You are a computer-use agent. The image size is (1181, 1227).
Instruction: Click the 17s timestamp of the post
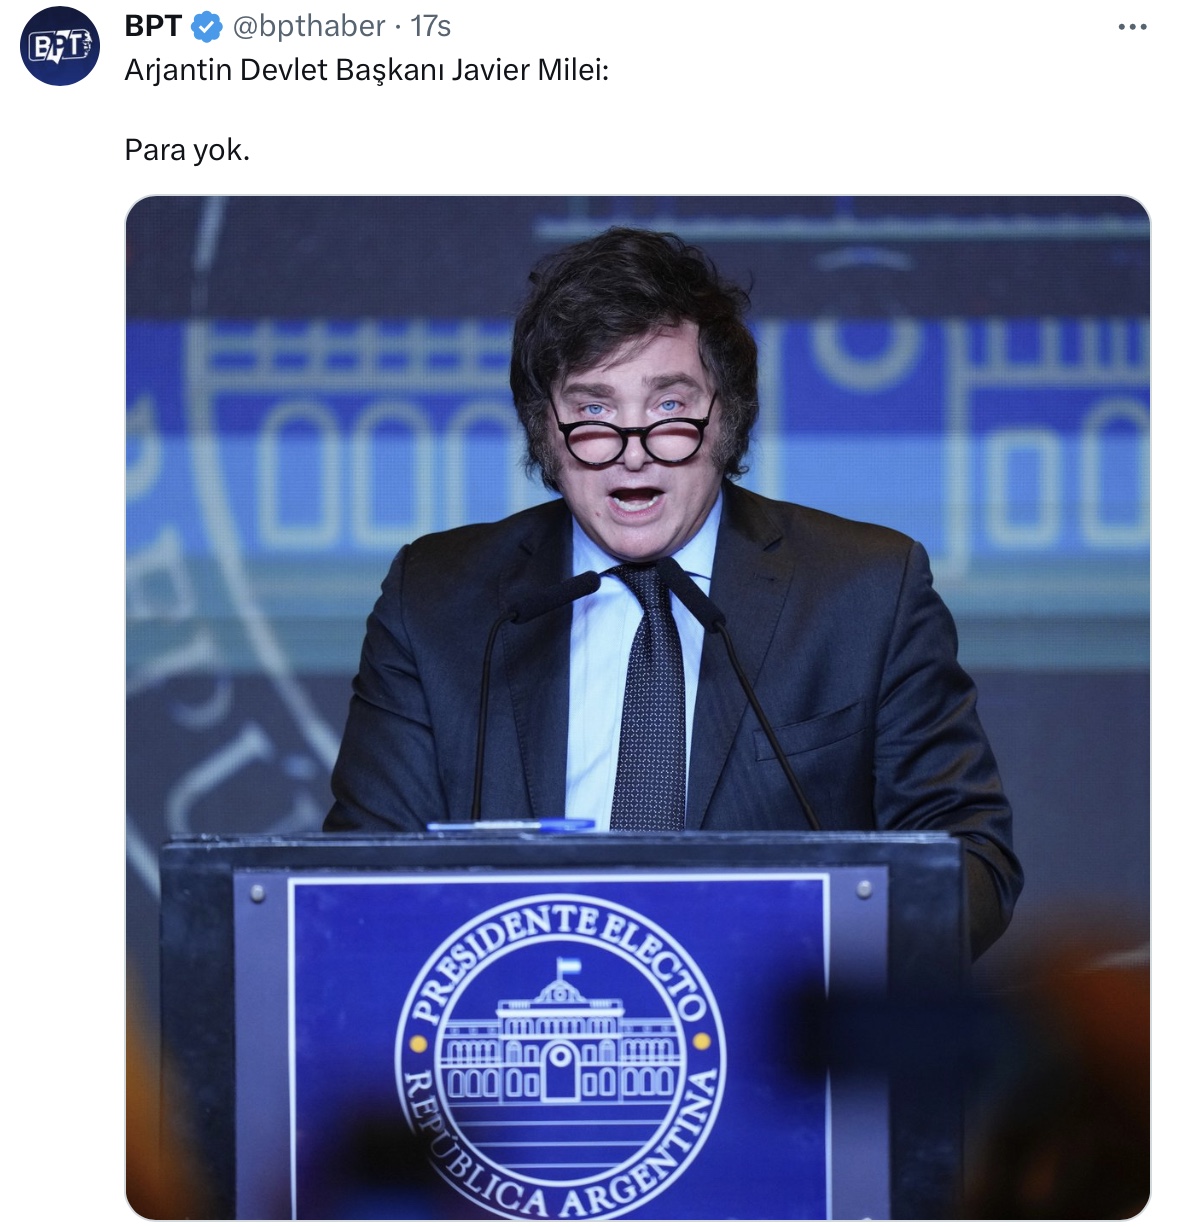pos(431,26)
